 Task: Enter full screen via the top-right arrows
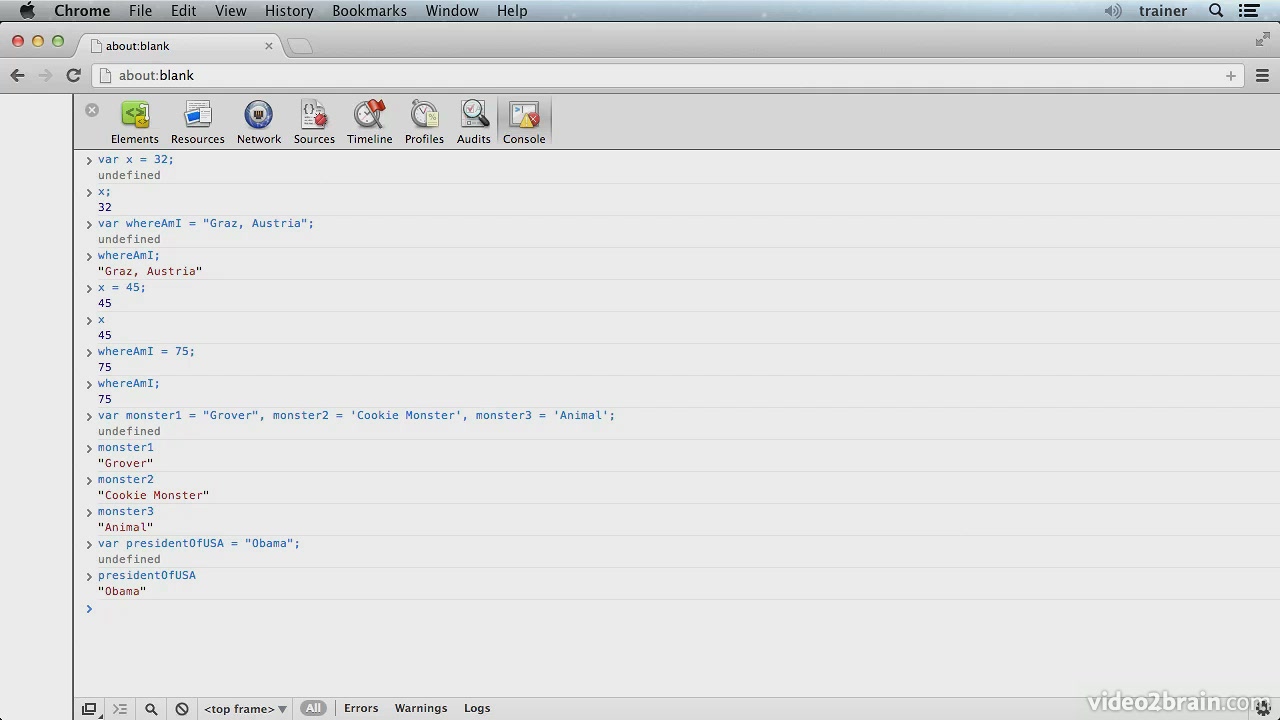tap(1263, 40)
